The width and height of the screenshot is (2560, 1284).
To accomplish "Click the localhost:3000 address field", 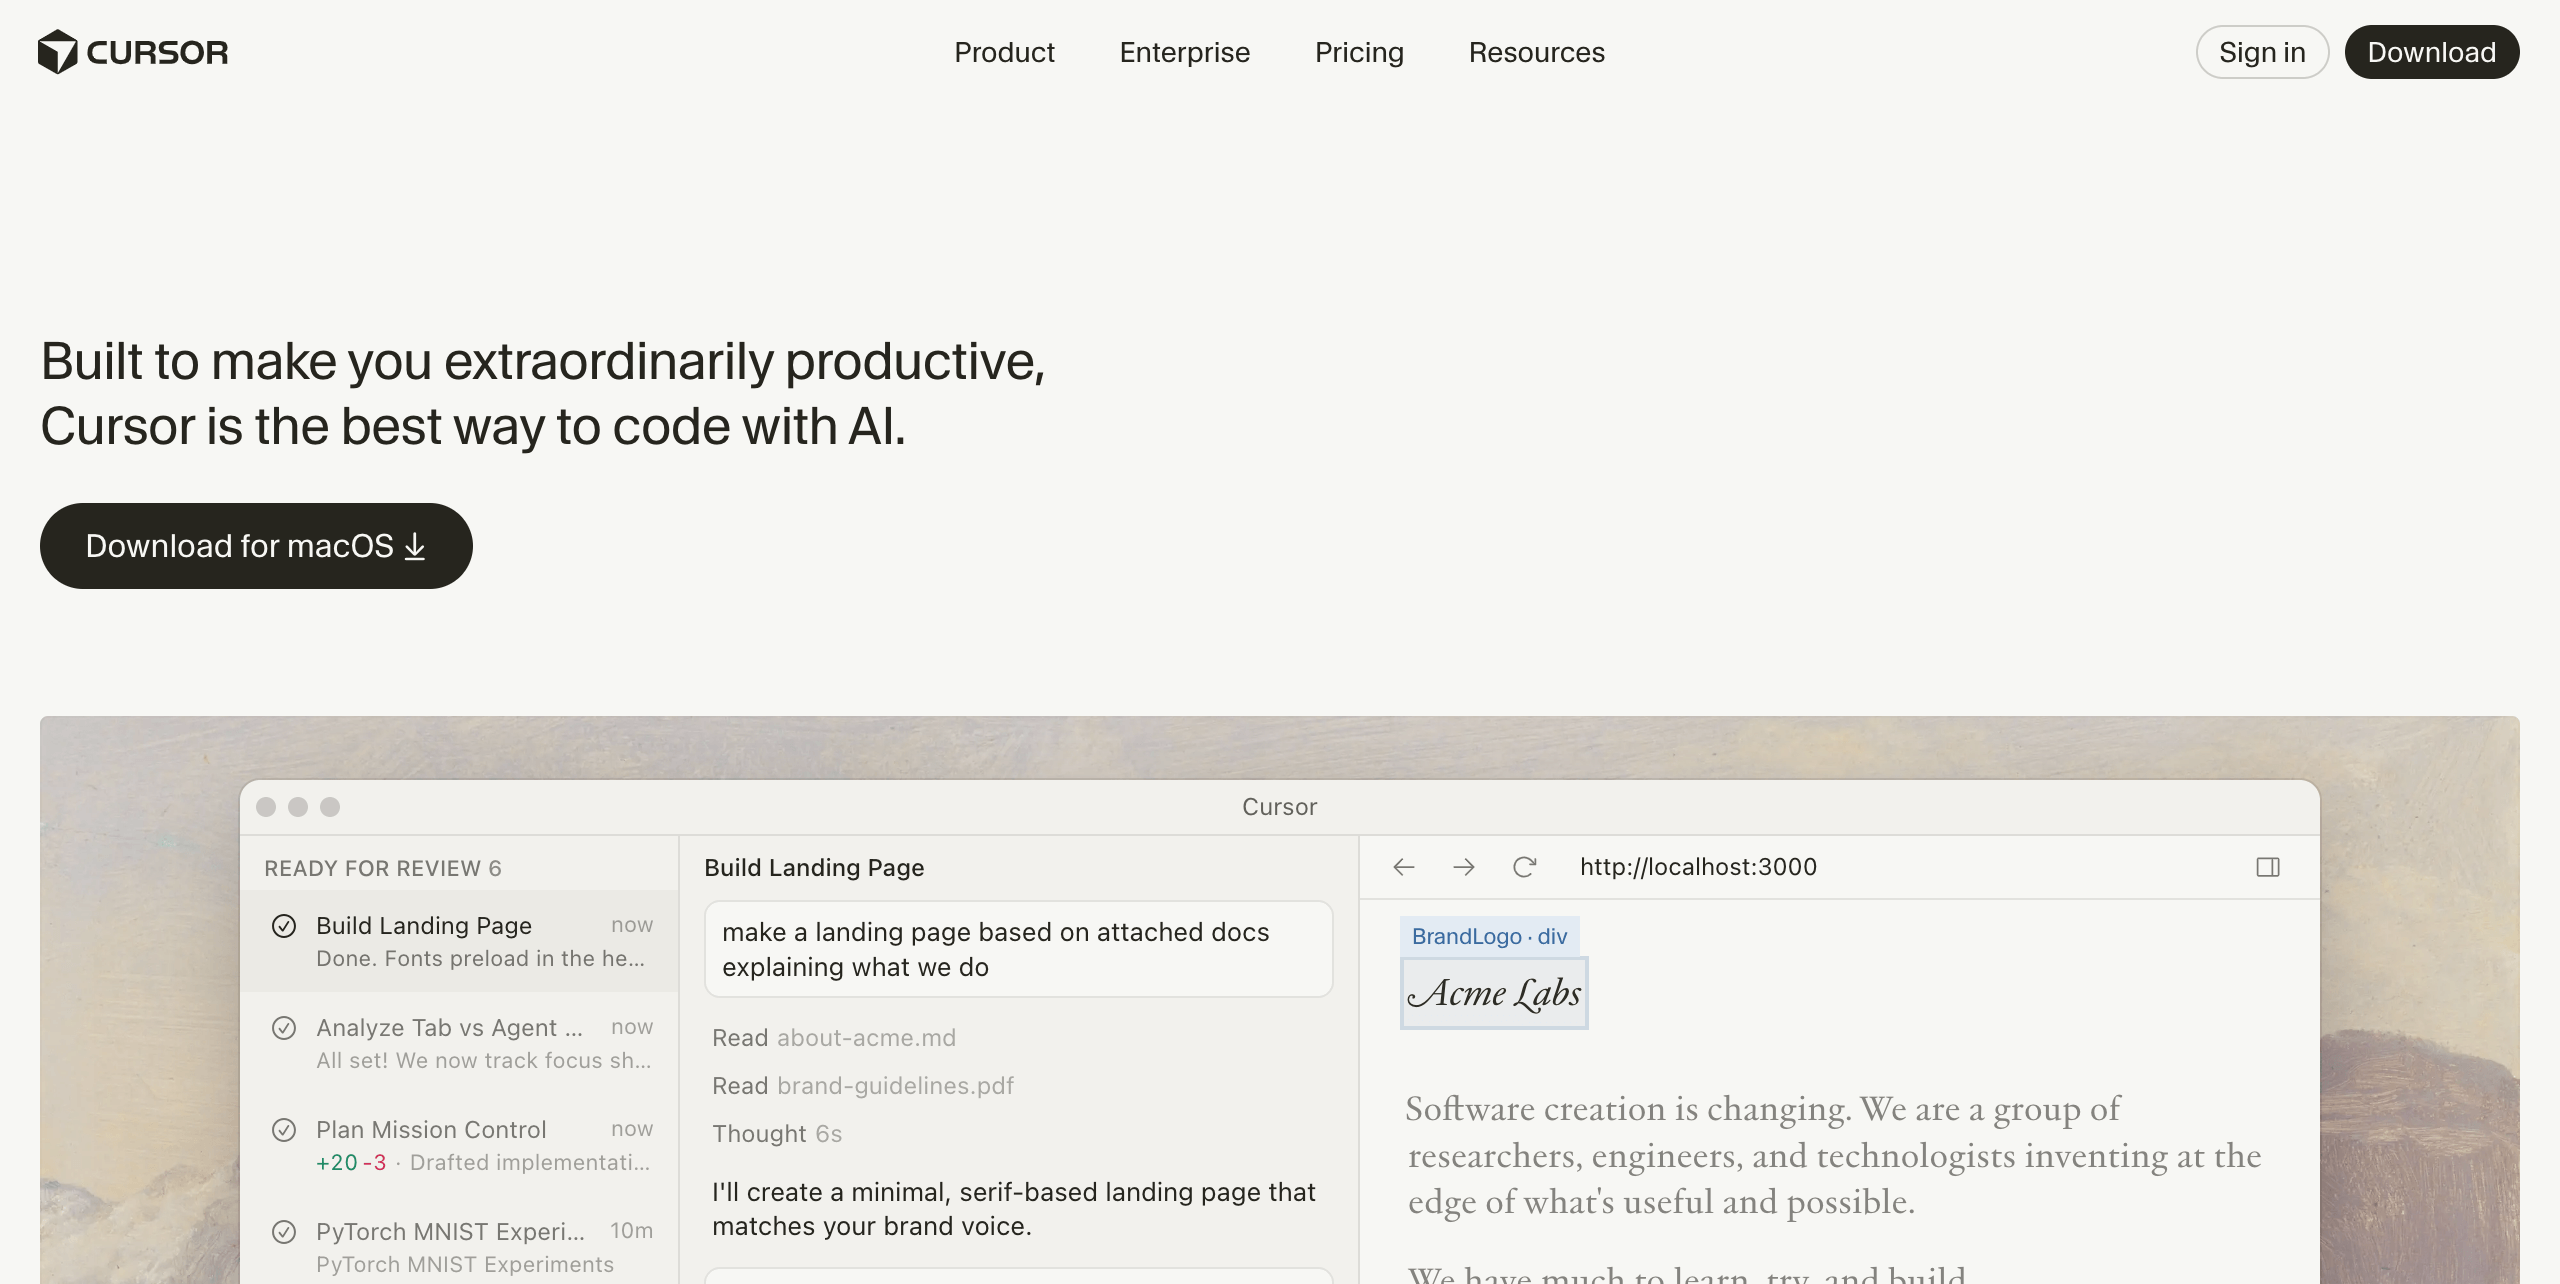I will point(1698,867).
